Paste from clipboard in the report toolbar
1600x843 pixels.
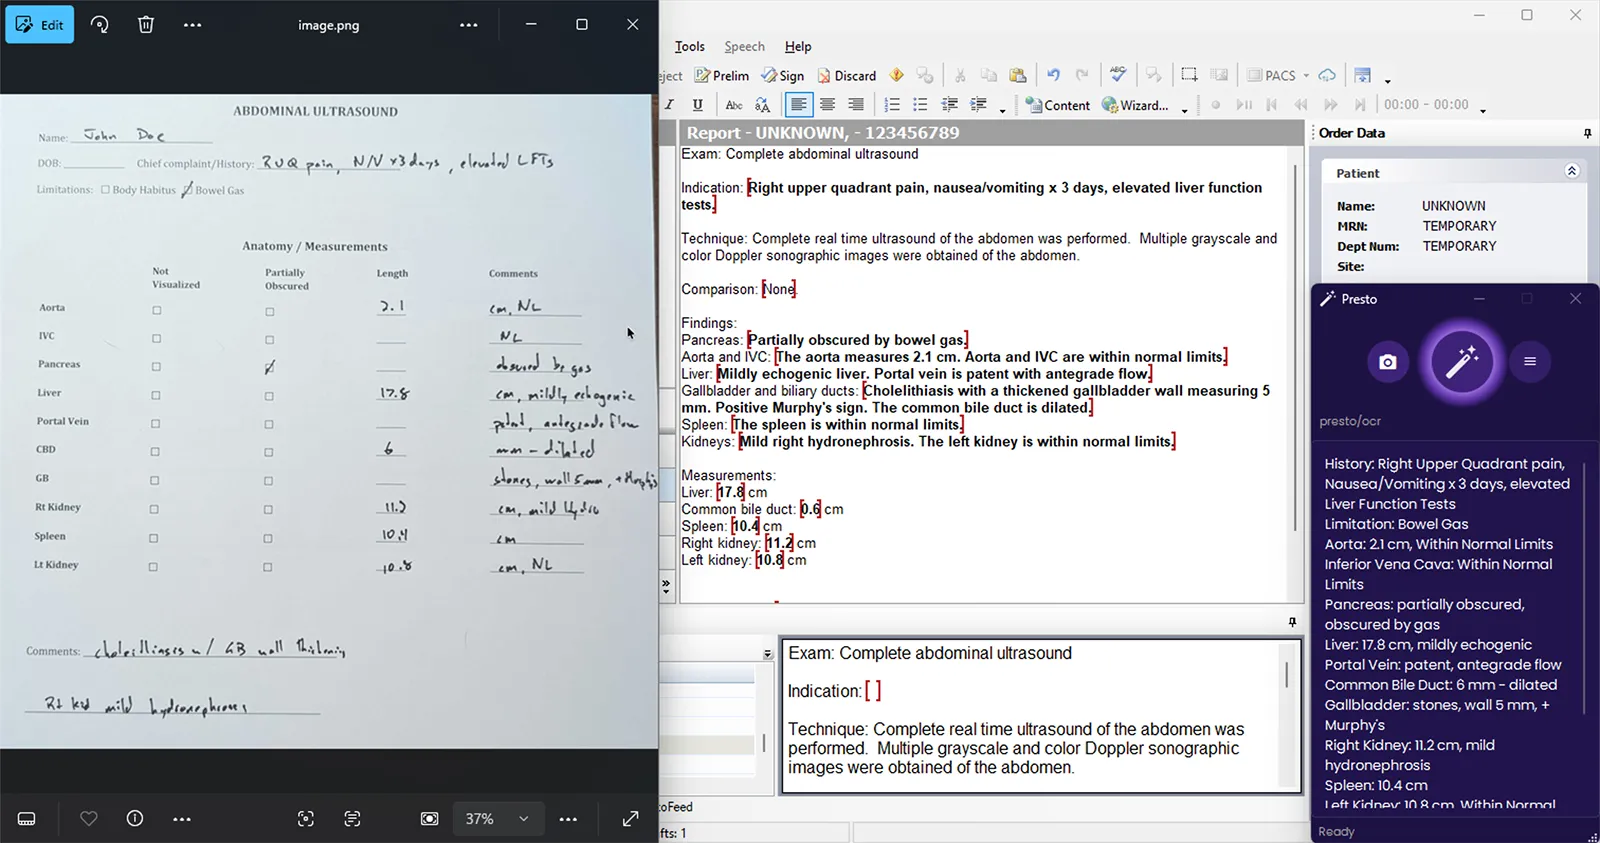coord(1018,75)
